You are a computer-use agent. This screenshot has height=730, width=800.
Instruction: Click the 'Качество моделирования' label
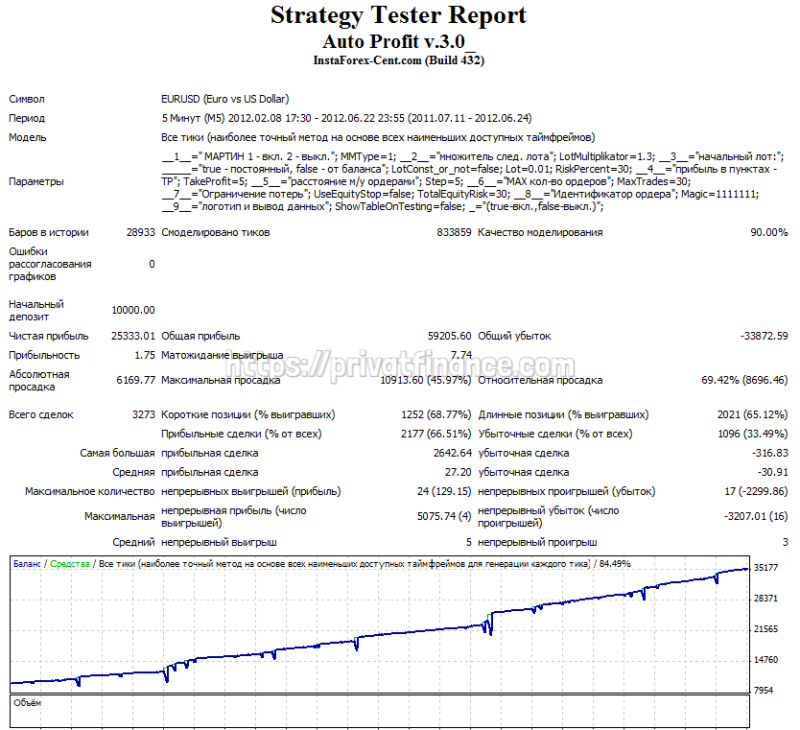540,233
